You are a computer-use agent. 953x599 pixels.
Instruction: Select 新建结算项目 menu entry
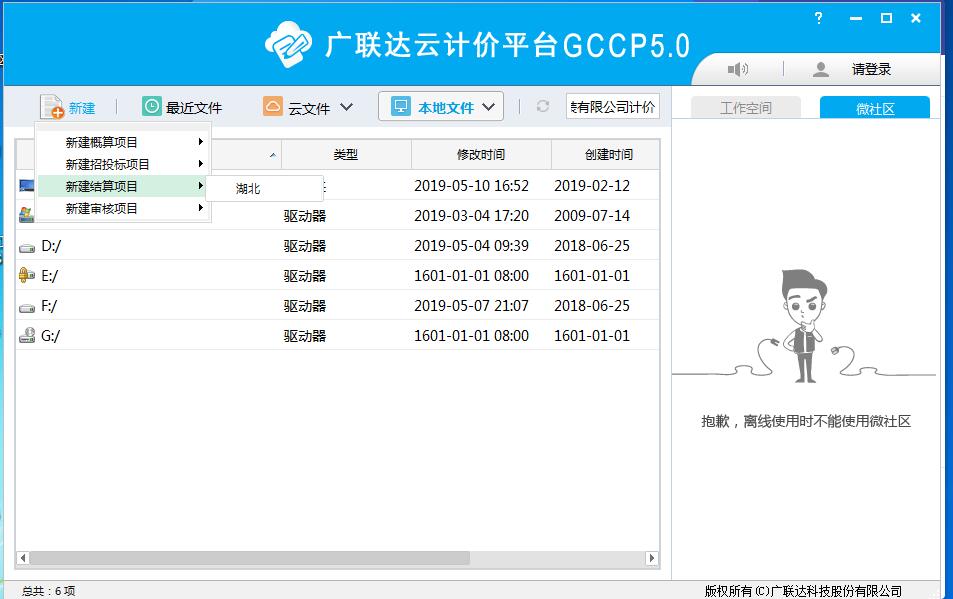pos(123,186)
